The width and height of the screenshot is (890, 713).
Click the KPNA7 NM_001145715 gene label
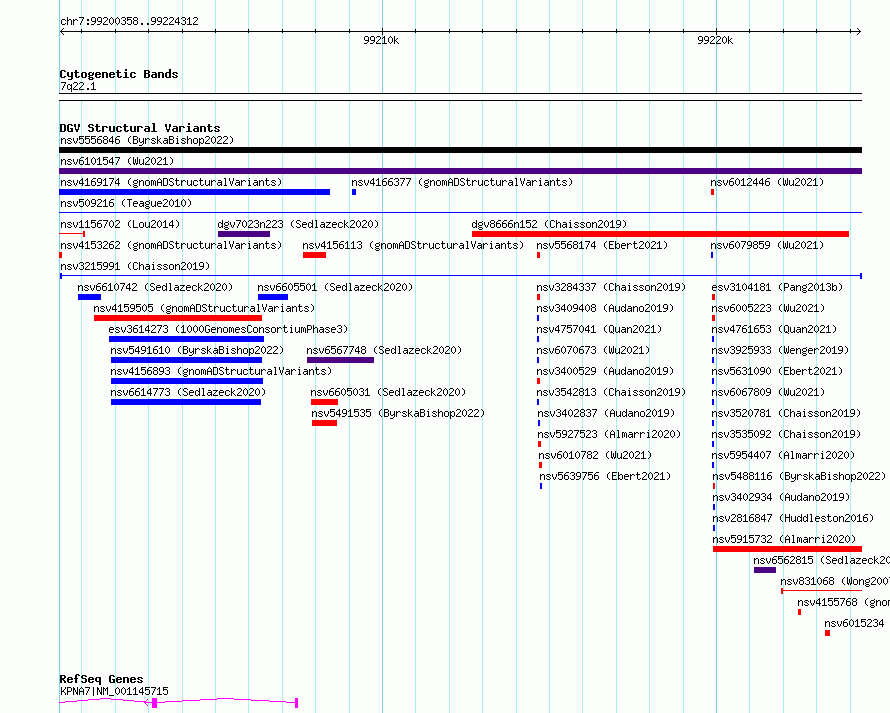(x=114, y=691)
